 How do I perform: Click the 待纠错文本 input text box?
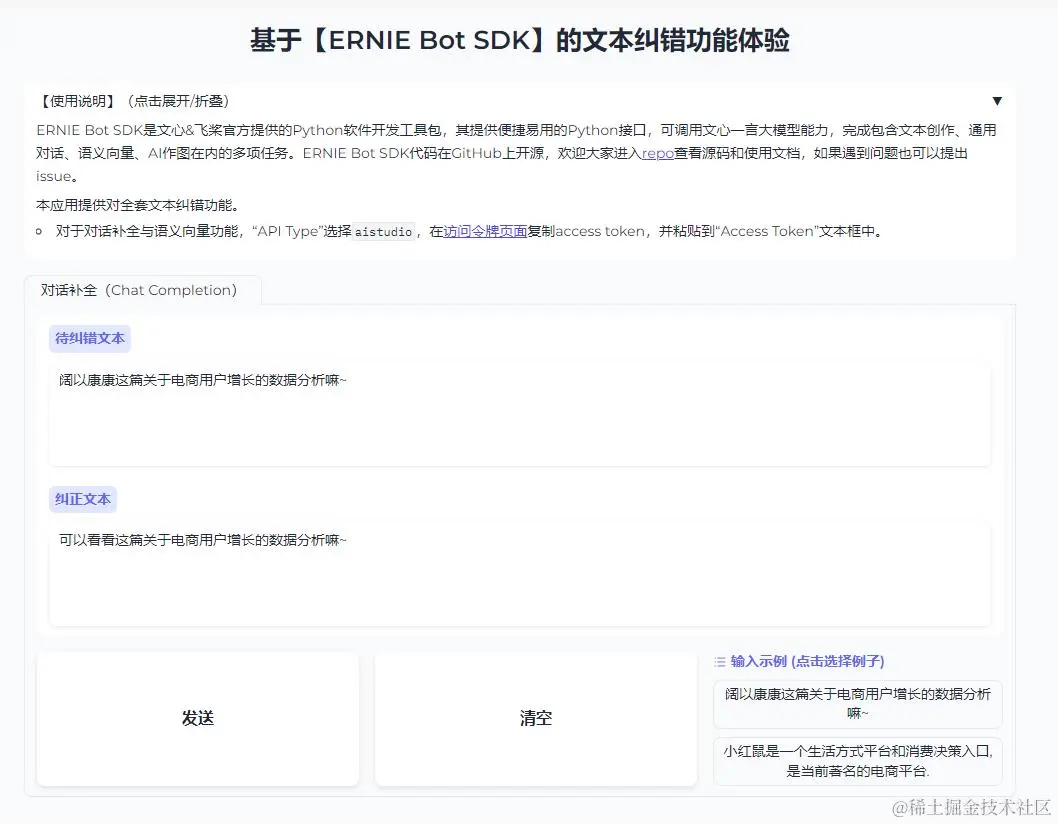(520, 414)
